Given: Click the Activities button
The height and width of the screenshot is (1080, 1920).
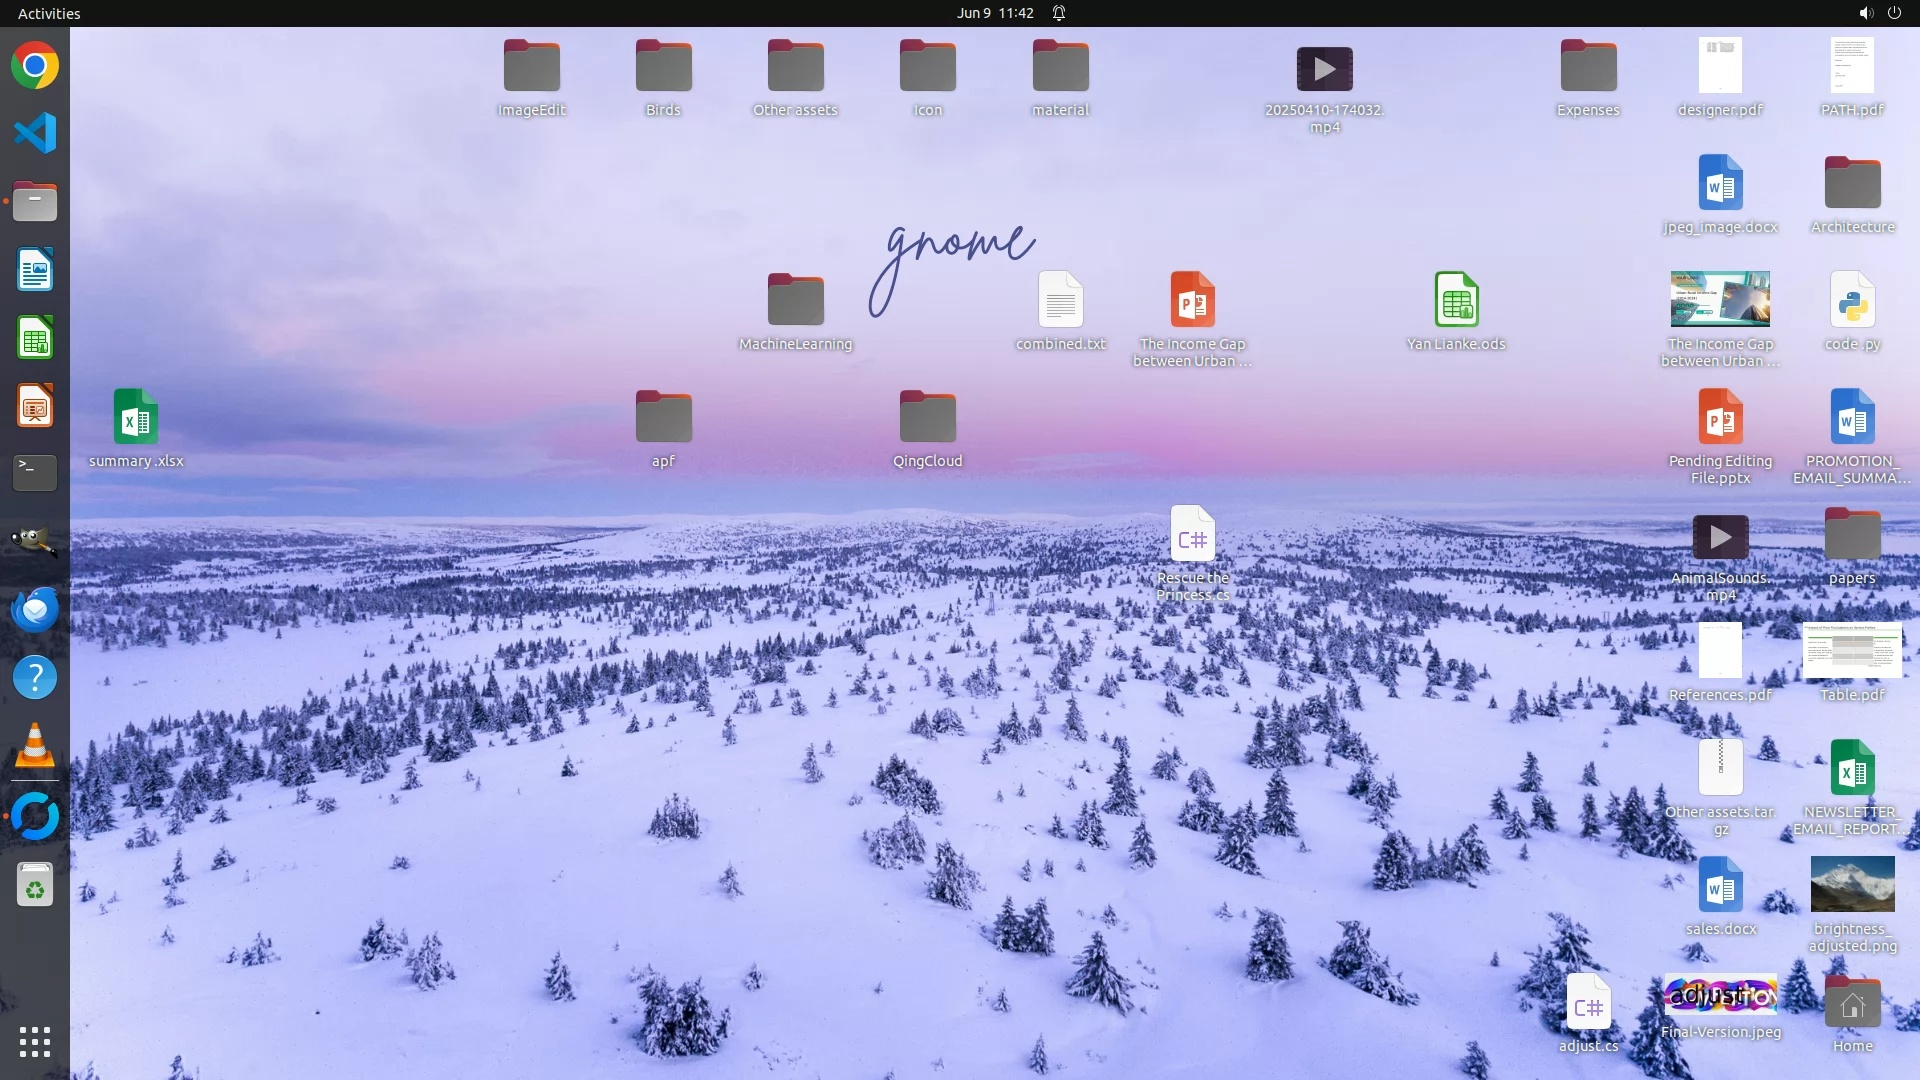Looking at the screenshot, I should click(49, 13).
